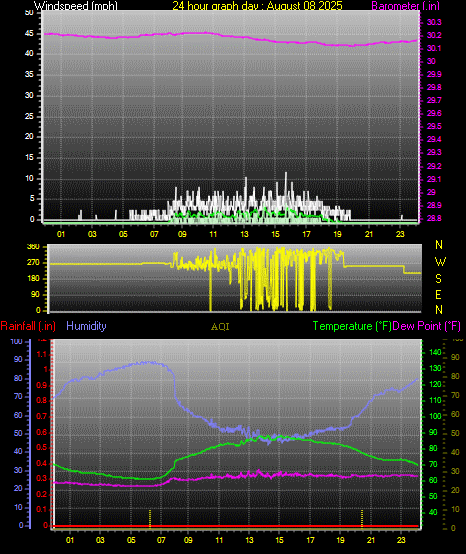Click the 45 windspeed axis value
The height and width of the screenshot is (554, 466).
point(29,34)
